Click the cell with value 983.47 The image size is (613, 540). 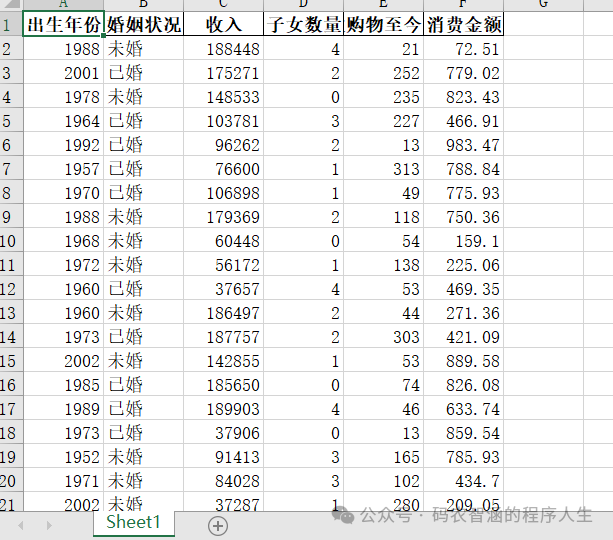click(x=463, y=145)
